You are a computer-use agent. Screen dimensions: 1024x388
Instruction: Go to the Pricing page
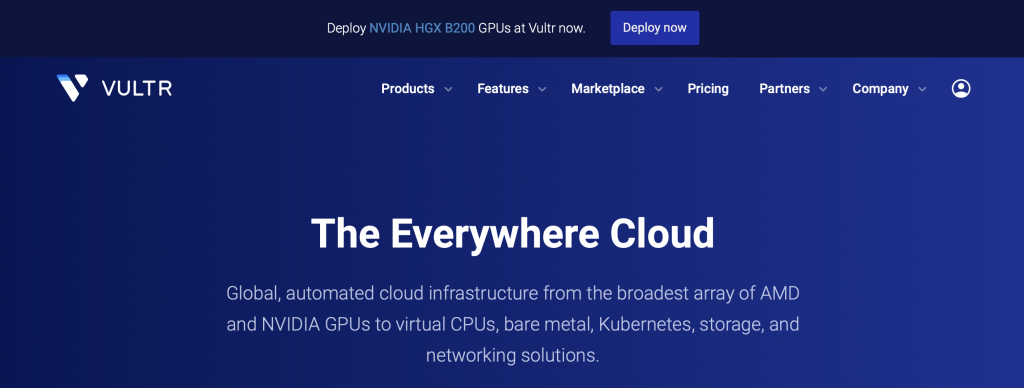[708, 89]
